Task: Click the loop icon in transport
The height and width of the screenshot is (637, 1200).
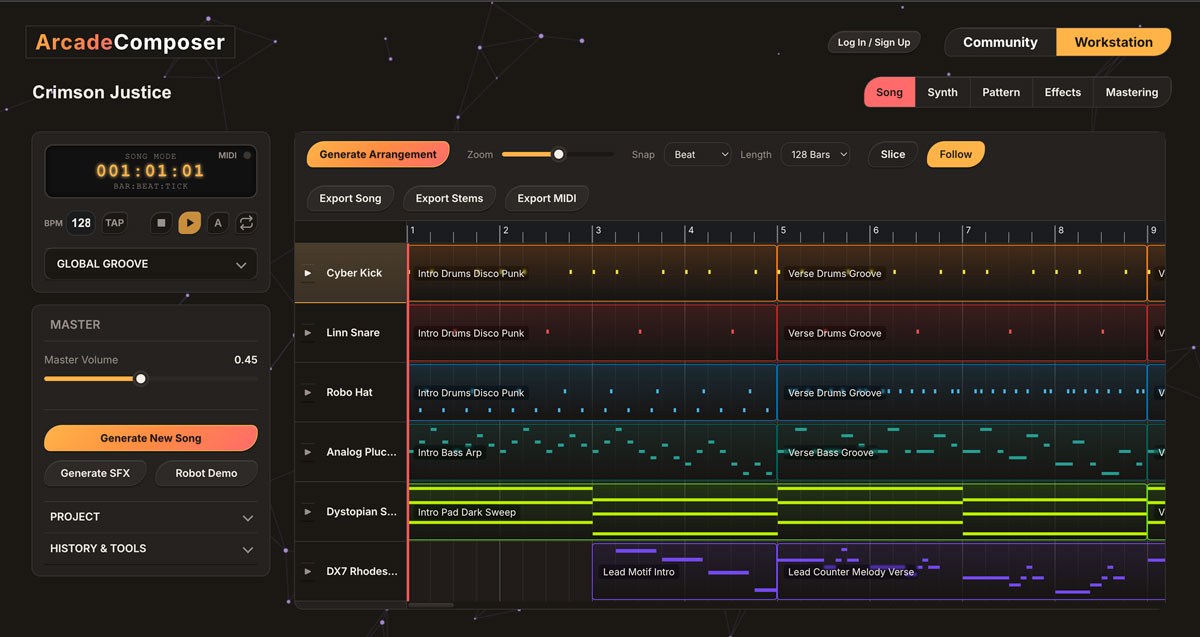Action: point(246,223)
